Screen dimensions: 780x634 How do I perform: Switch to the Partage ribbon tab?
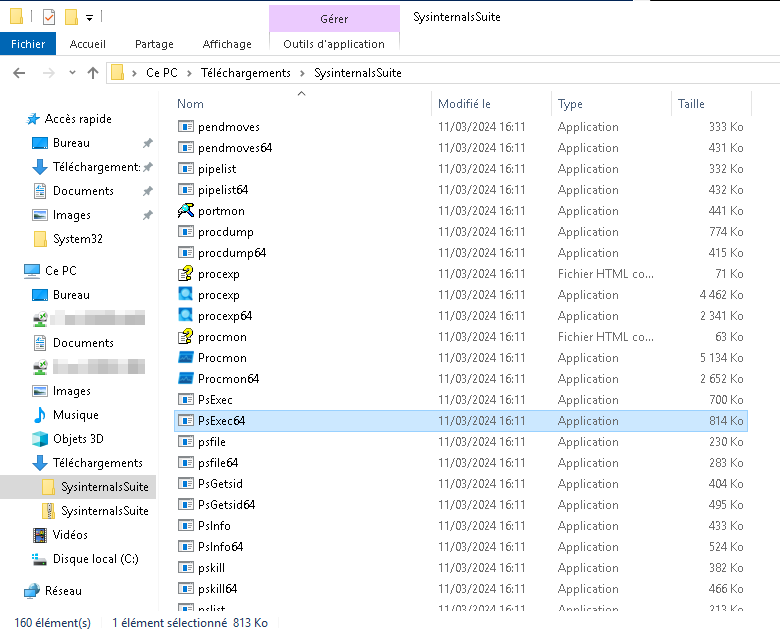point(154,44)
